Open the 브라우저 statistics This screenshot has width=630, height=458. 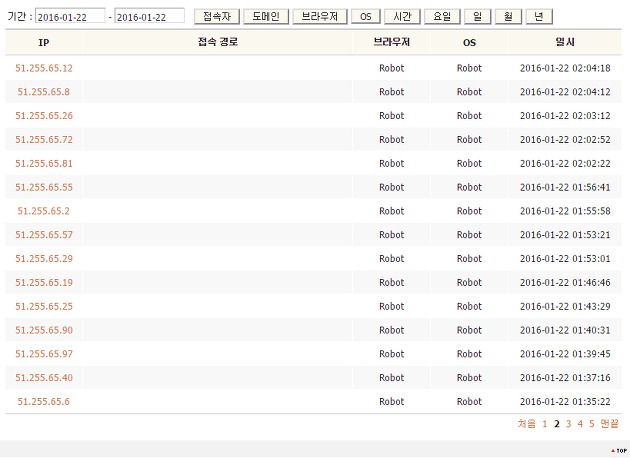(320, 16)
